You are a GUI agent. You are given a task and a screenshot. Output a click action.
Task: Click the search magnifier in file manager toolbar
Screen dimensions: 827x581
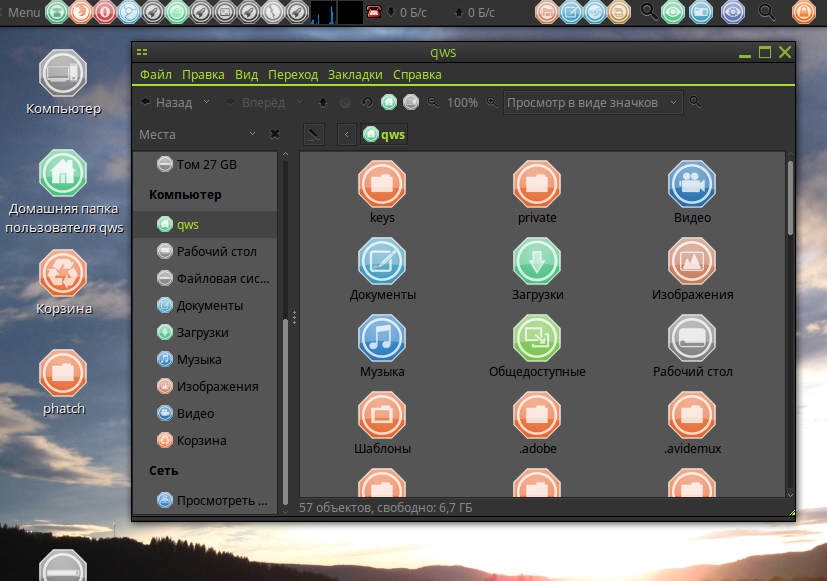[x=695, y=102]
